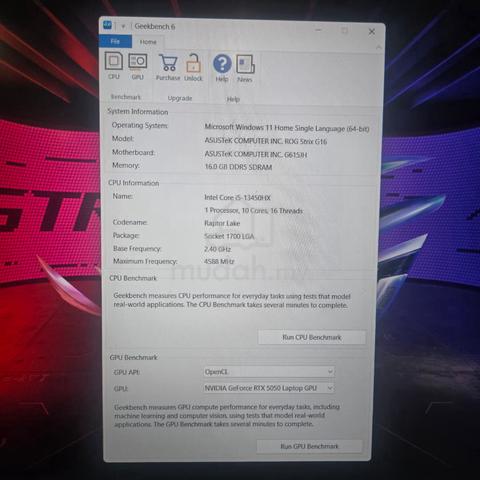480x480 pixels.
Task: Expand the GPU API OpenCL dropdown
Action: pos(269,372)
